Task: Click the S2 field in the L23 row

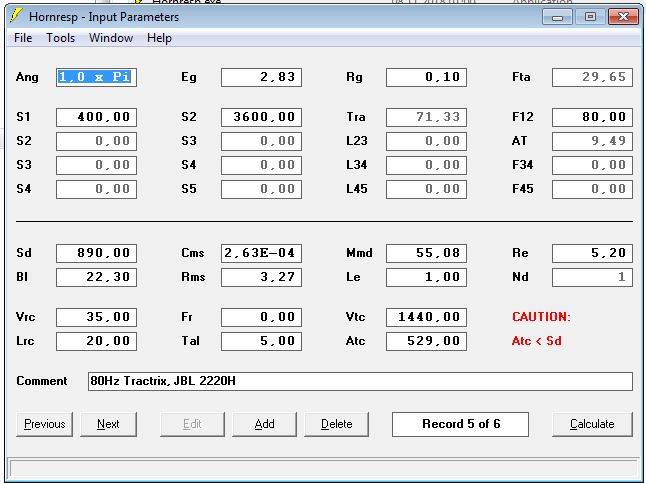Action: (96, 141)
